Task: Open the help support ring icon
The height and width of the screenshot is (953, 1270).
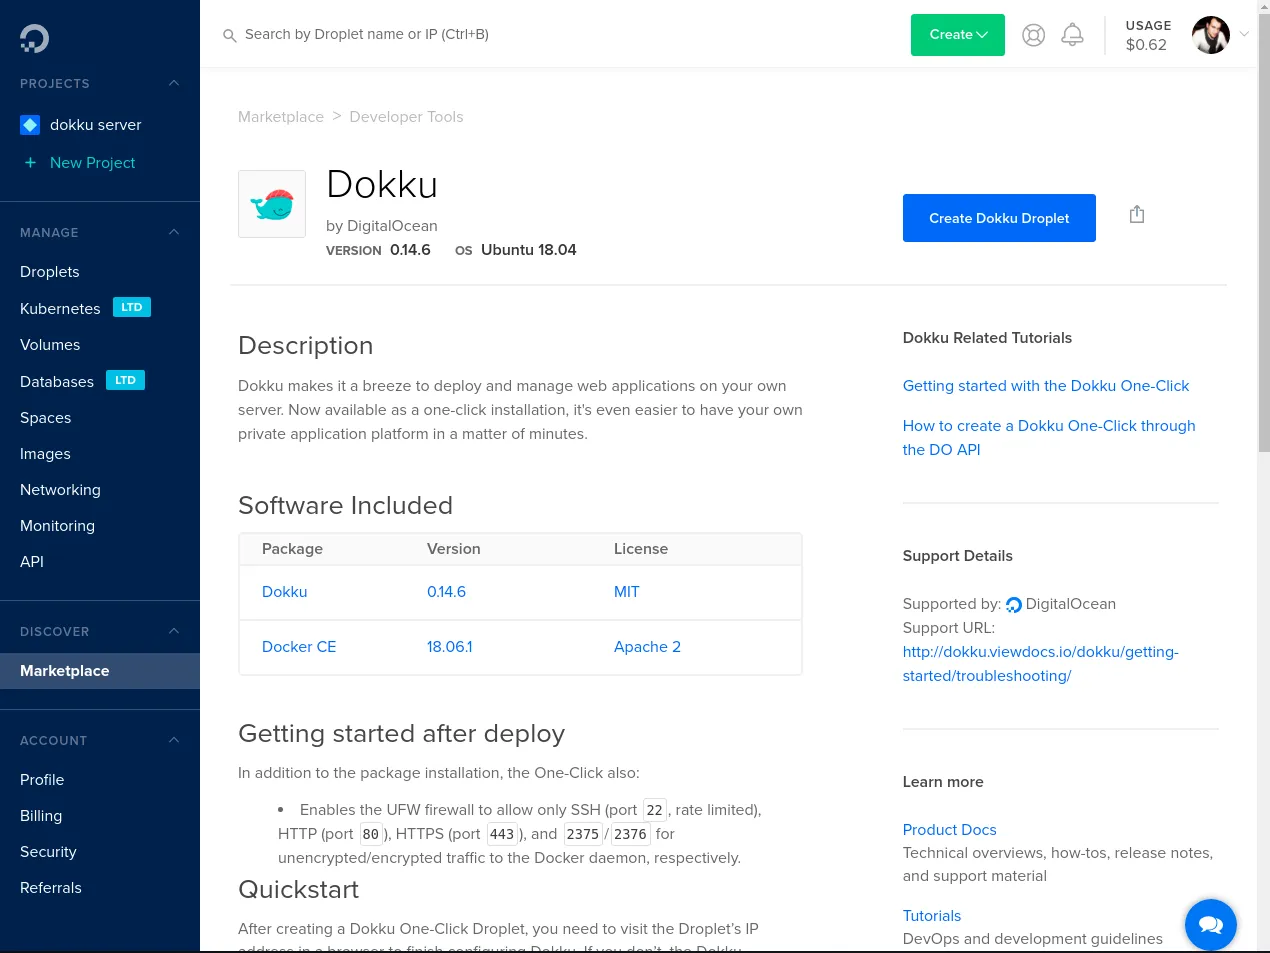Action: tap(1033, 34)
